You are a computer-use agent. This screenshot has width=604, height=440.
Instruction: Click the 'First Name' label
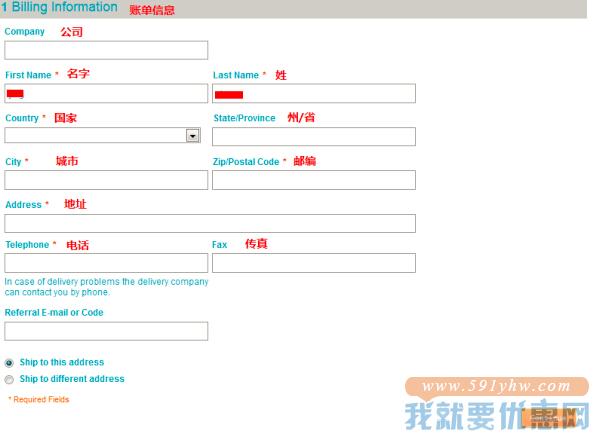coord(28,75)
